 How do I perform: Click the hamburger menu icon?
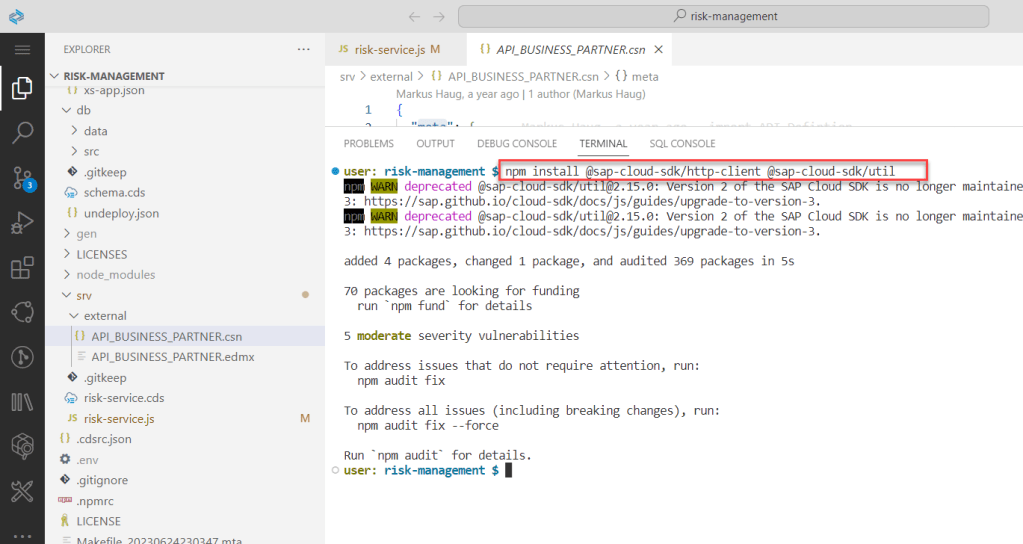[22, 49]
